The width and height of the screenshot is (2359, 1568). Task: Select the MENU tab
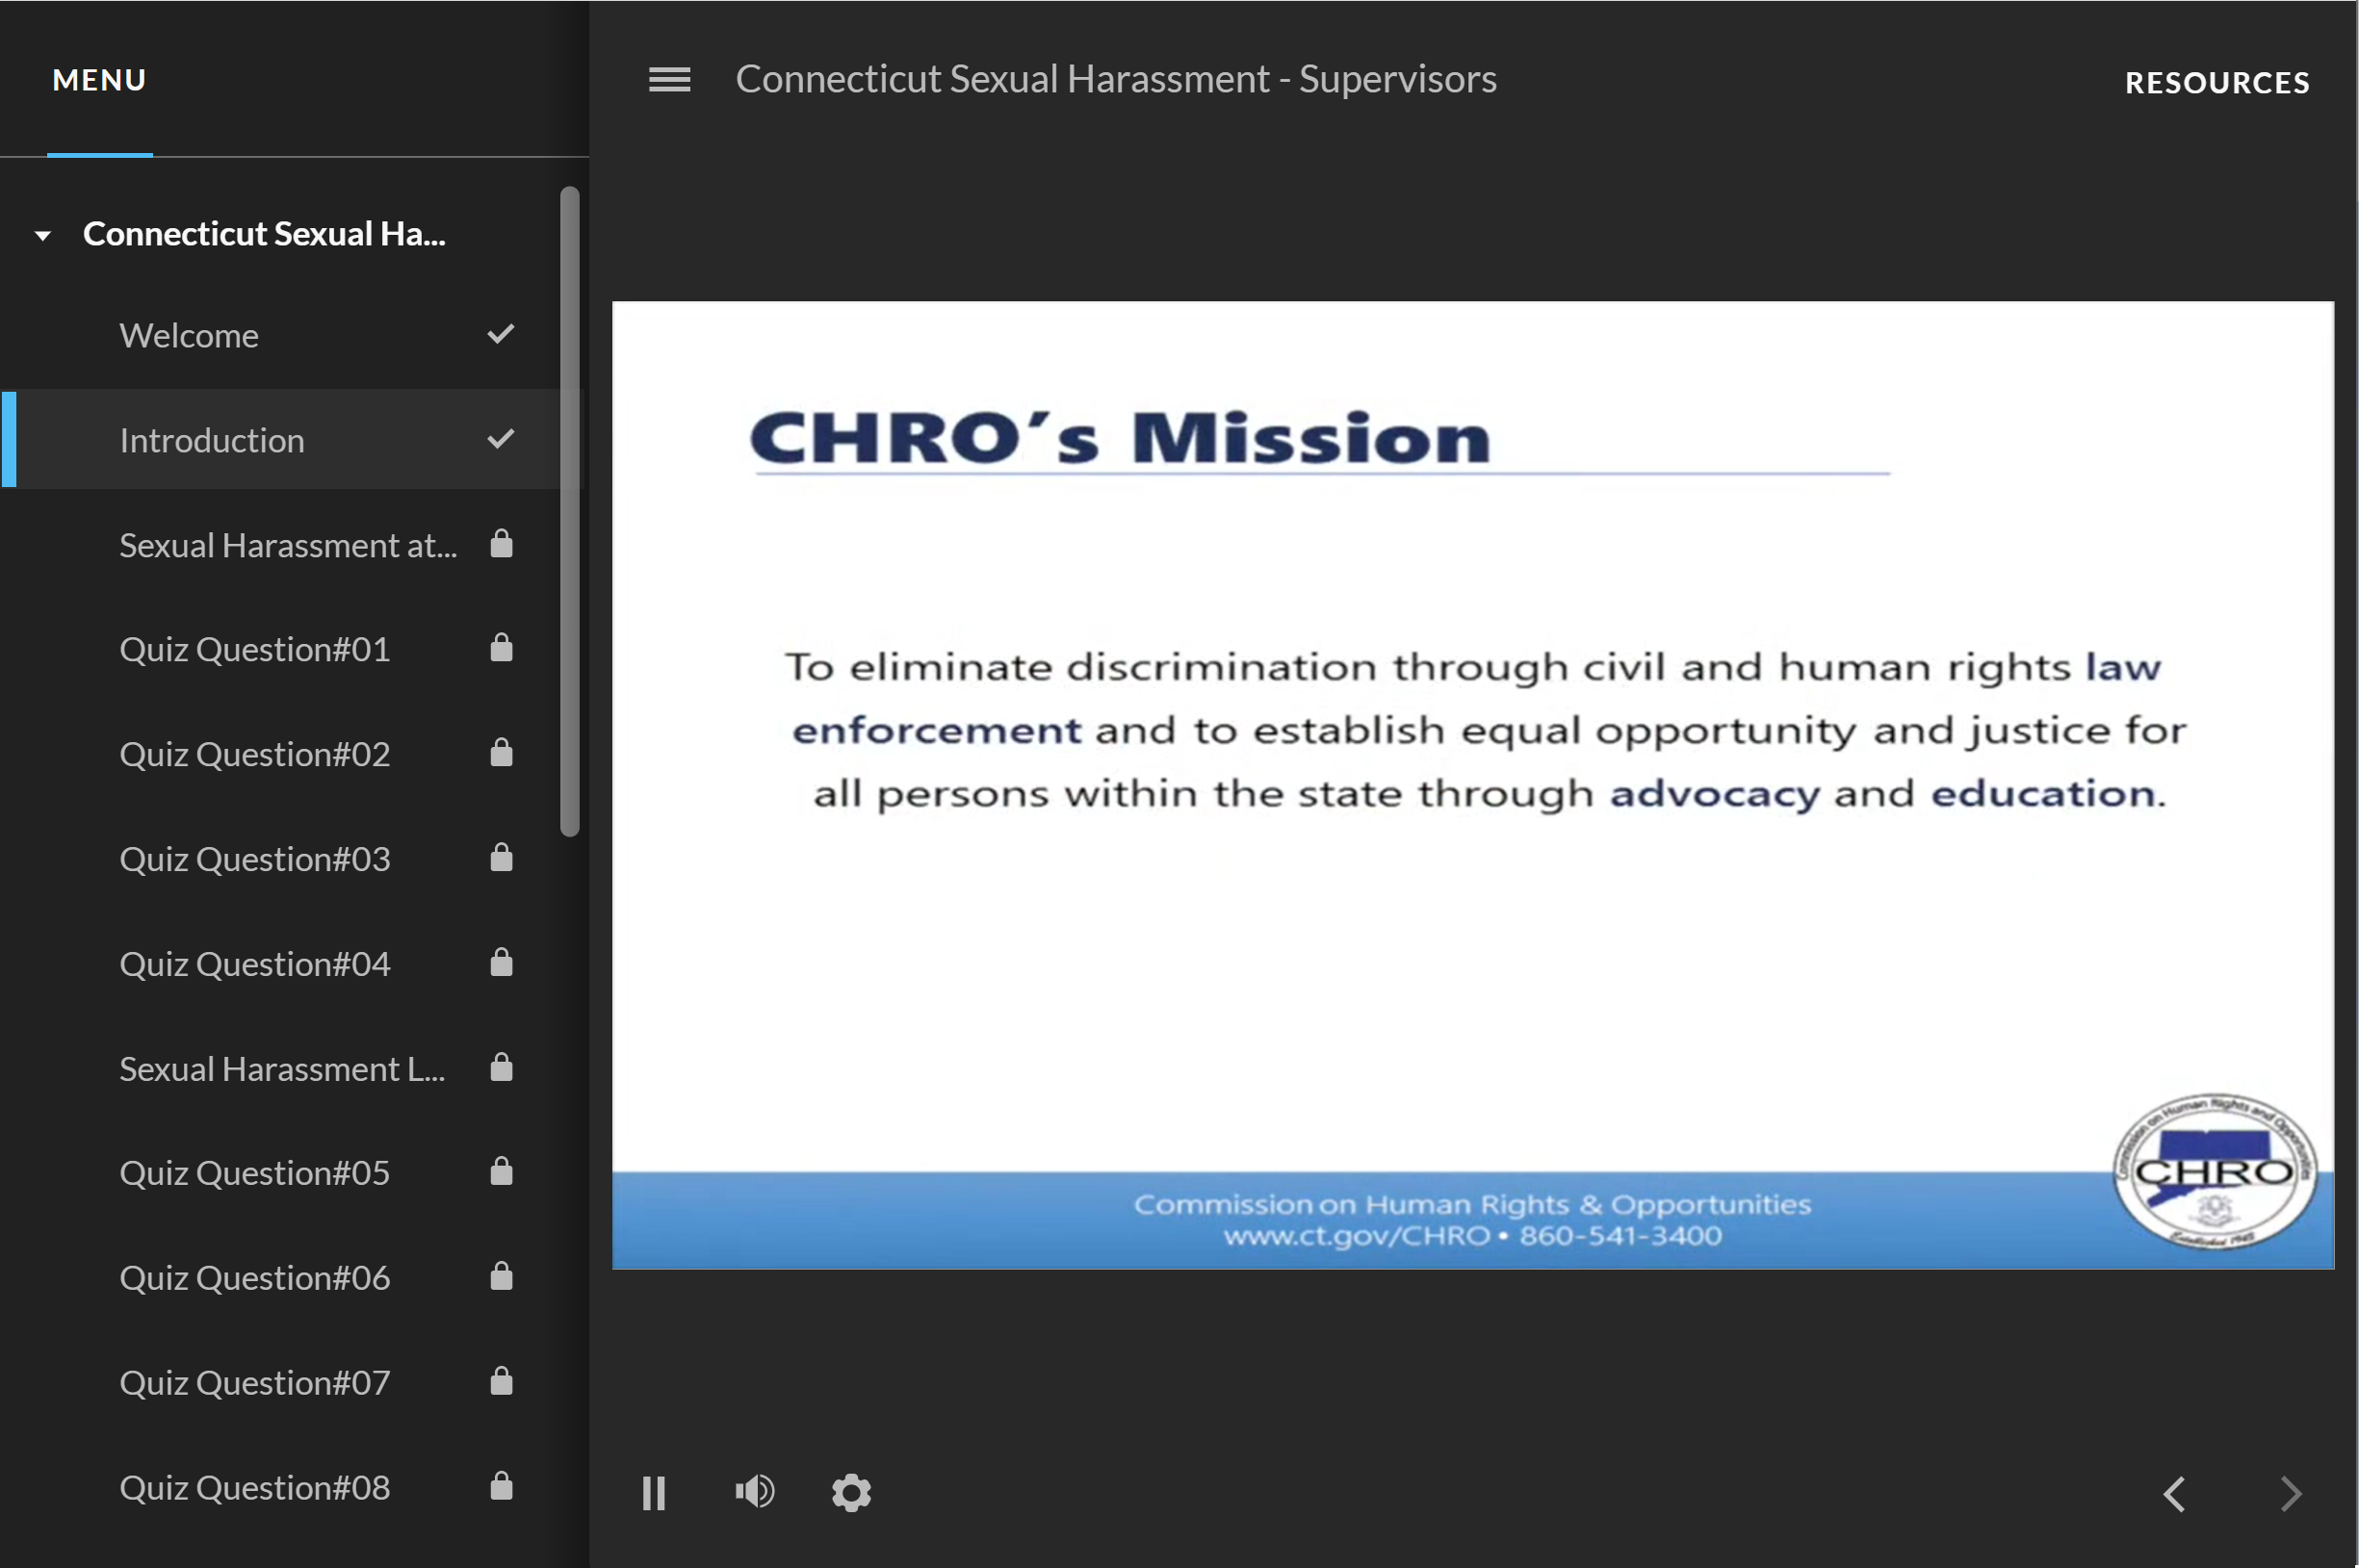[x=99, y=80]
